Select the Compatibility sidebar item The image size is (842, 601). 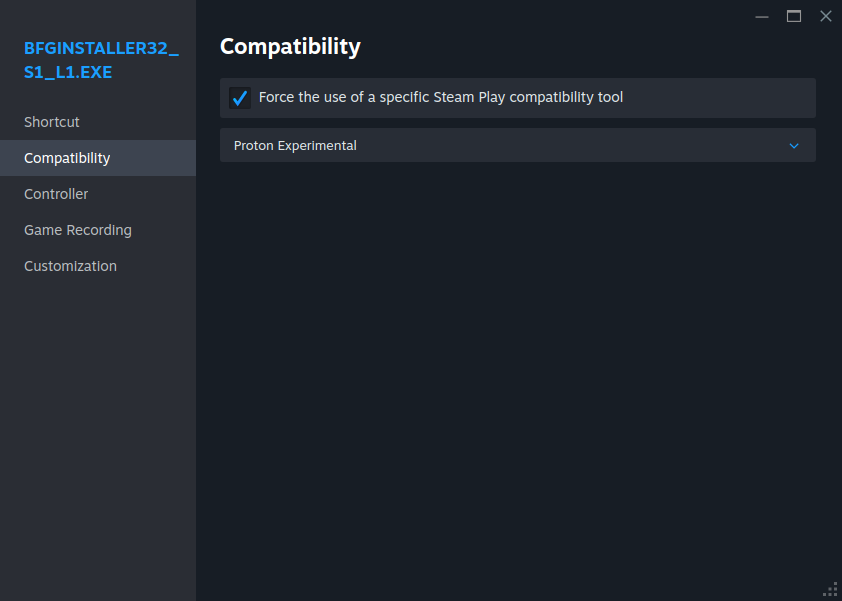tap(67, 158)
